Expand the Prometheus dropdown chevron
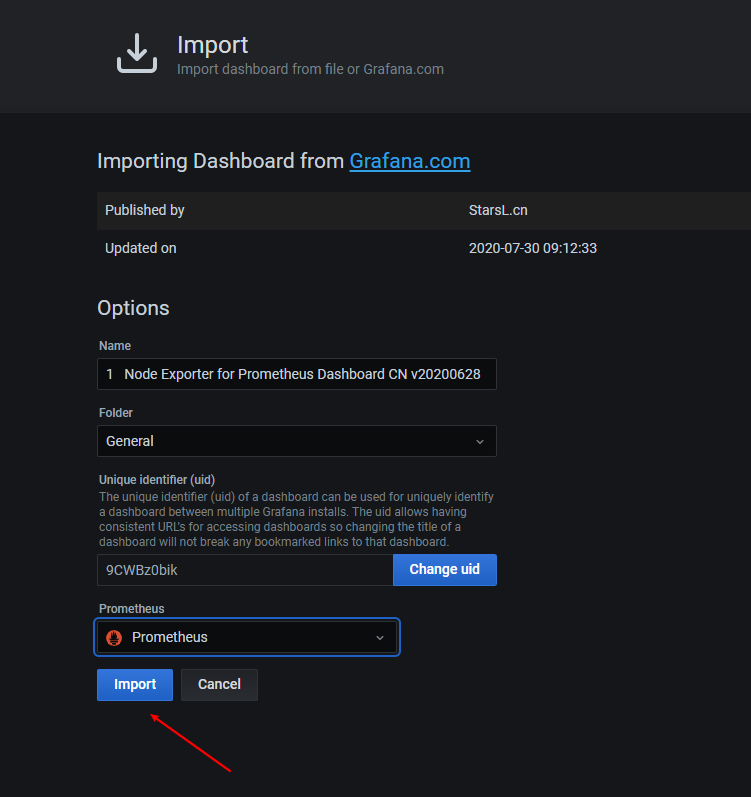The image size is (751, 797). click(380, 638)
